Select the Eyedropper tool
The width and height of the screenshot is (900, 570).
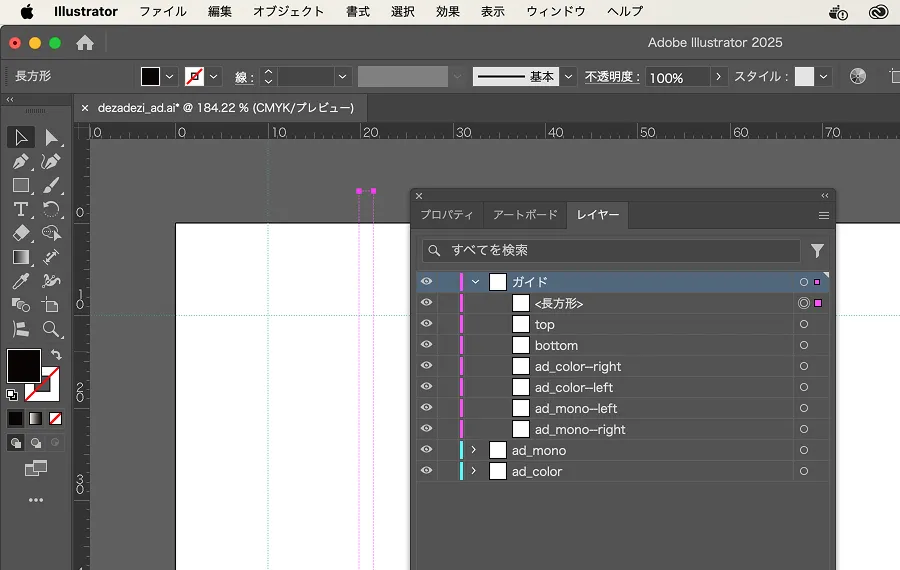tap(20, 281)
